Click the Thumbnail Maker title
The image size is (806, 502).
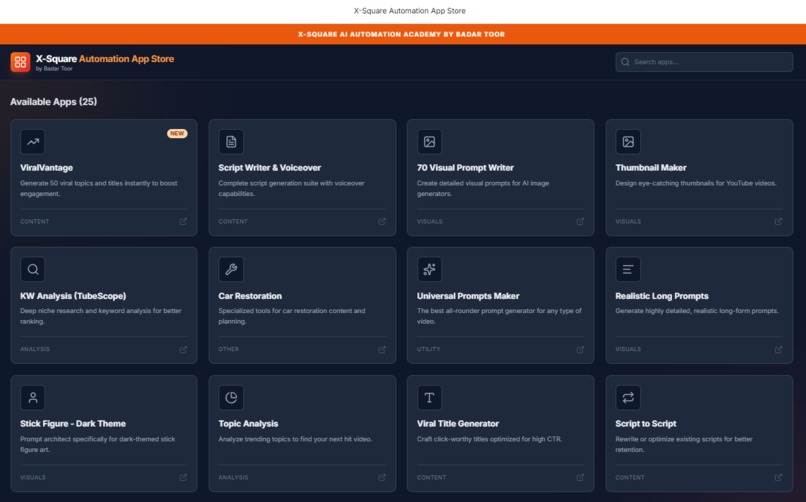[651, 168]
